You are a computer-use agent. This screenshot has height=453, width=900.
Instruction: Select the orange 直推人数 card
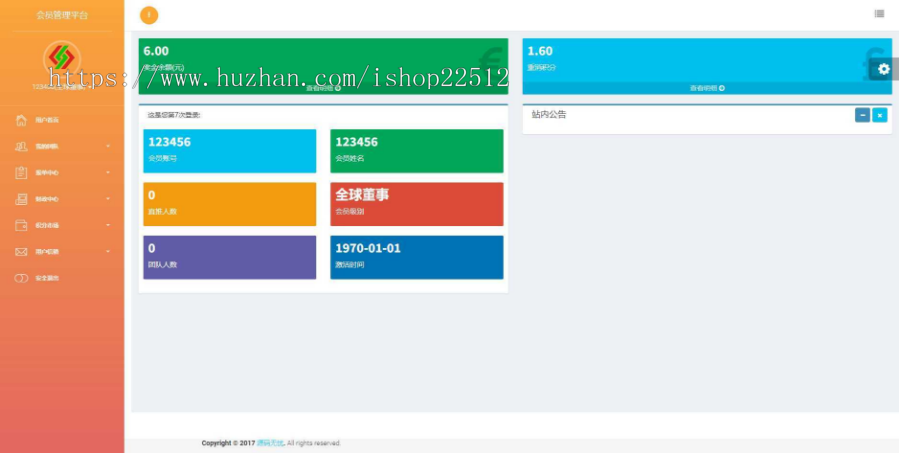(230, 204)
